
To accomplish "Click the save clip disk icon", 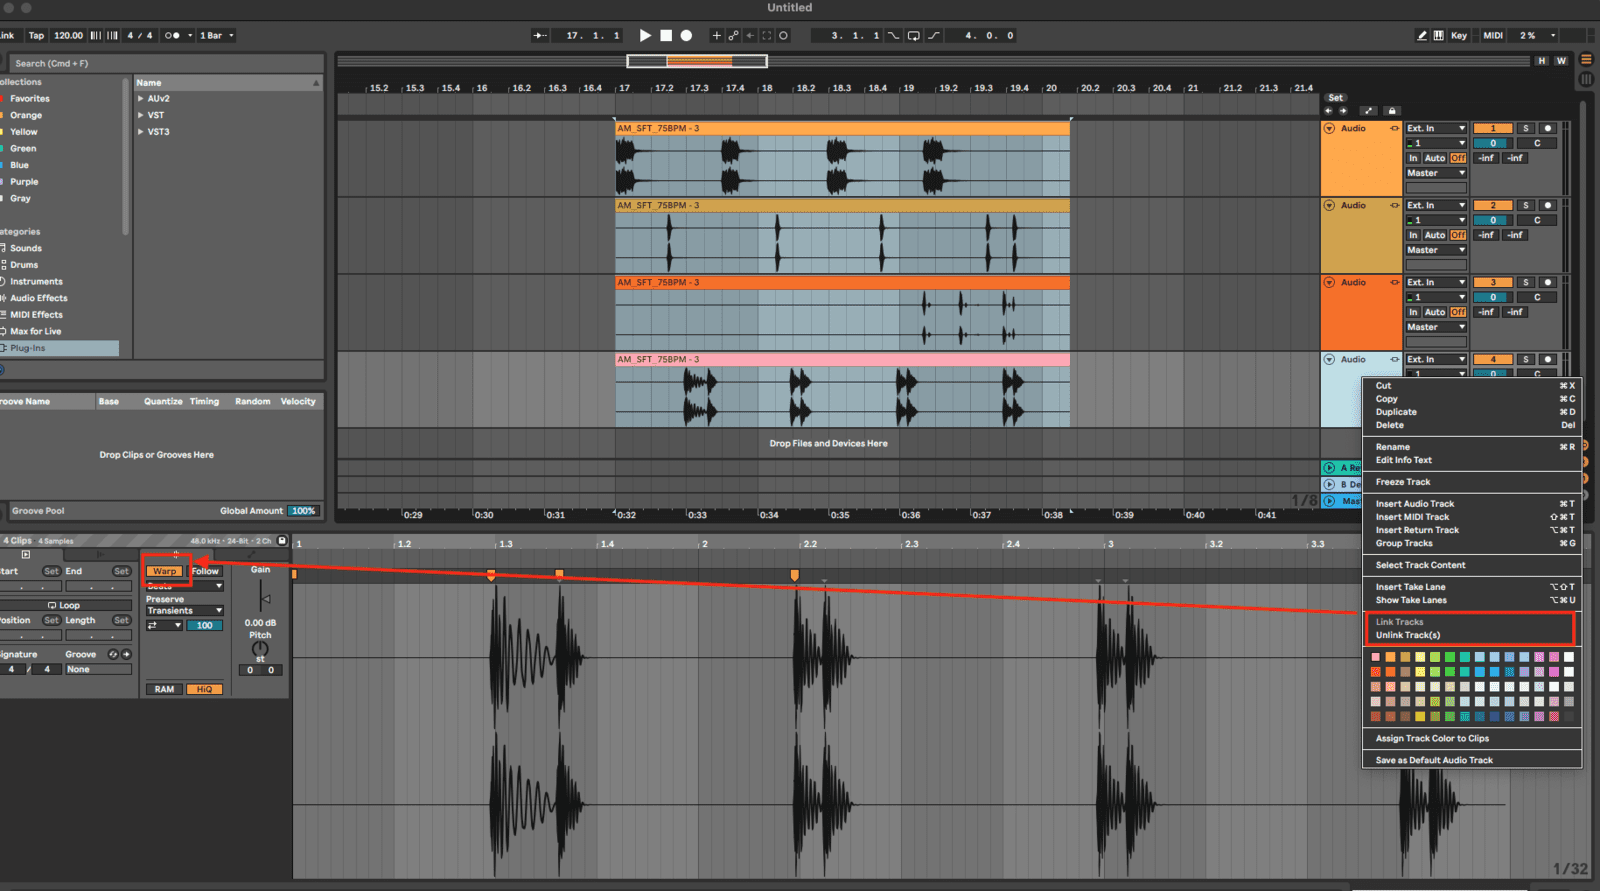I will (x=282, y=540).
